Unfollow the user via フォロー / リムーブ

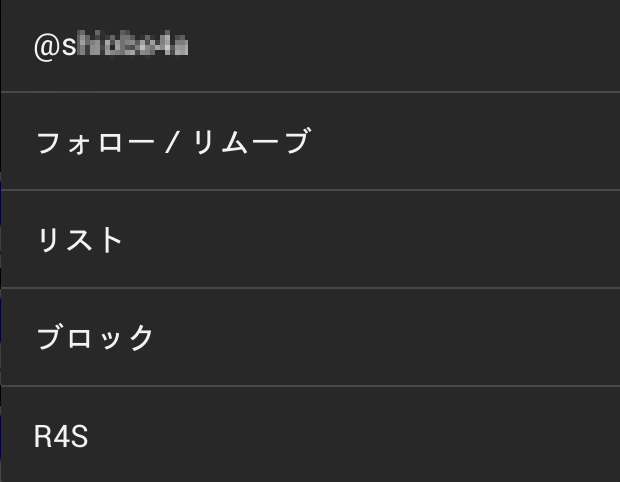(172, 142)
